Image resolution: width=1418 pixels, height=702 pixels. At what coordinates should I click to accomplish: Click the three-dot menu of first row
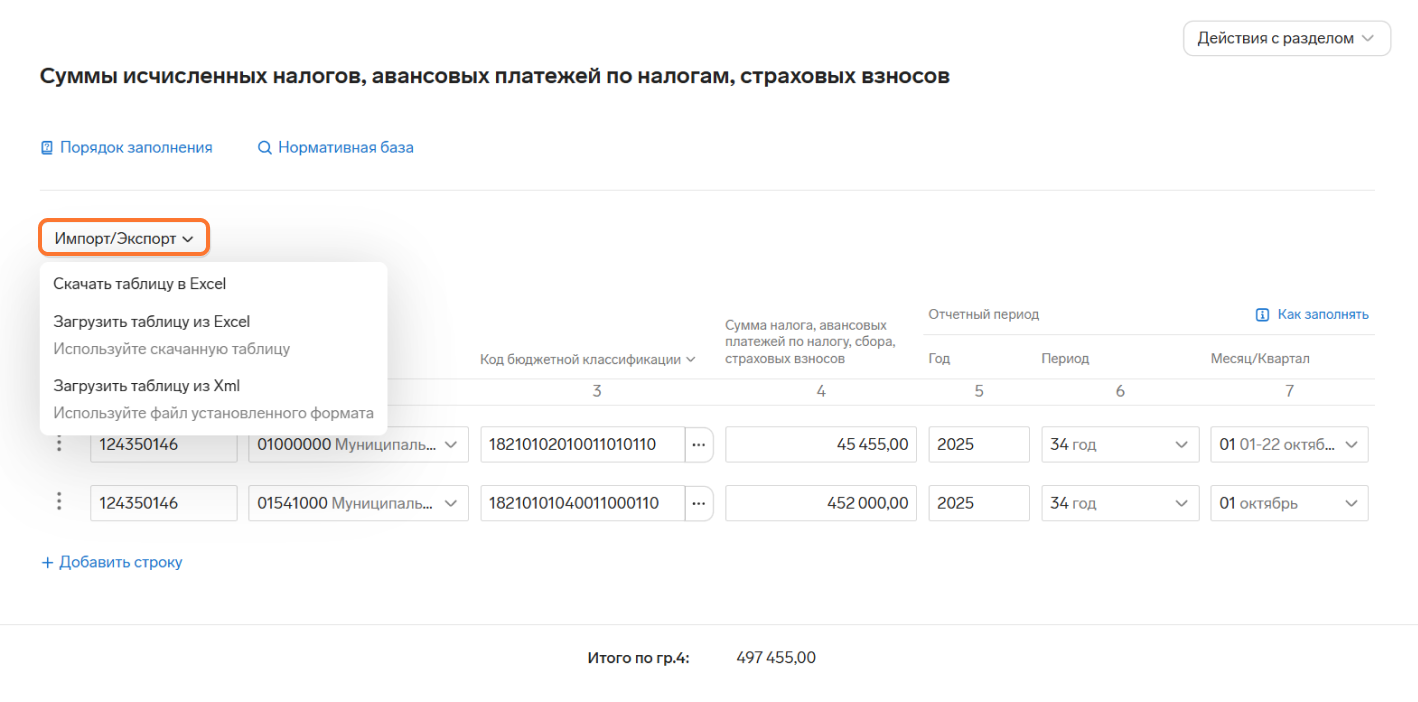point(60,444)
